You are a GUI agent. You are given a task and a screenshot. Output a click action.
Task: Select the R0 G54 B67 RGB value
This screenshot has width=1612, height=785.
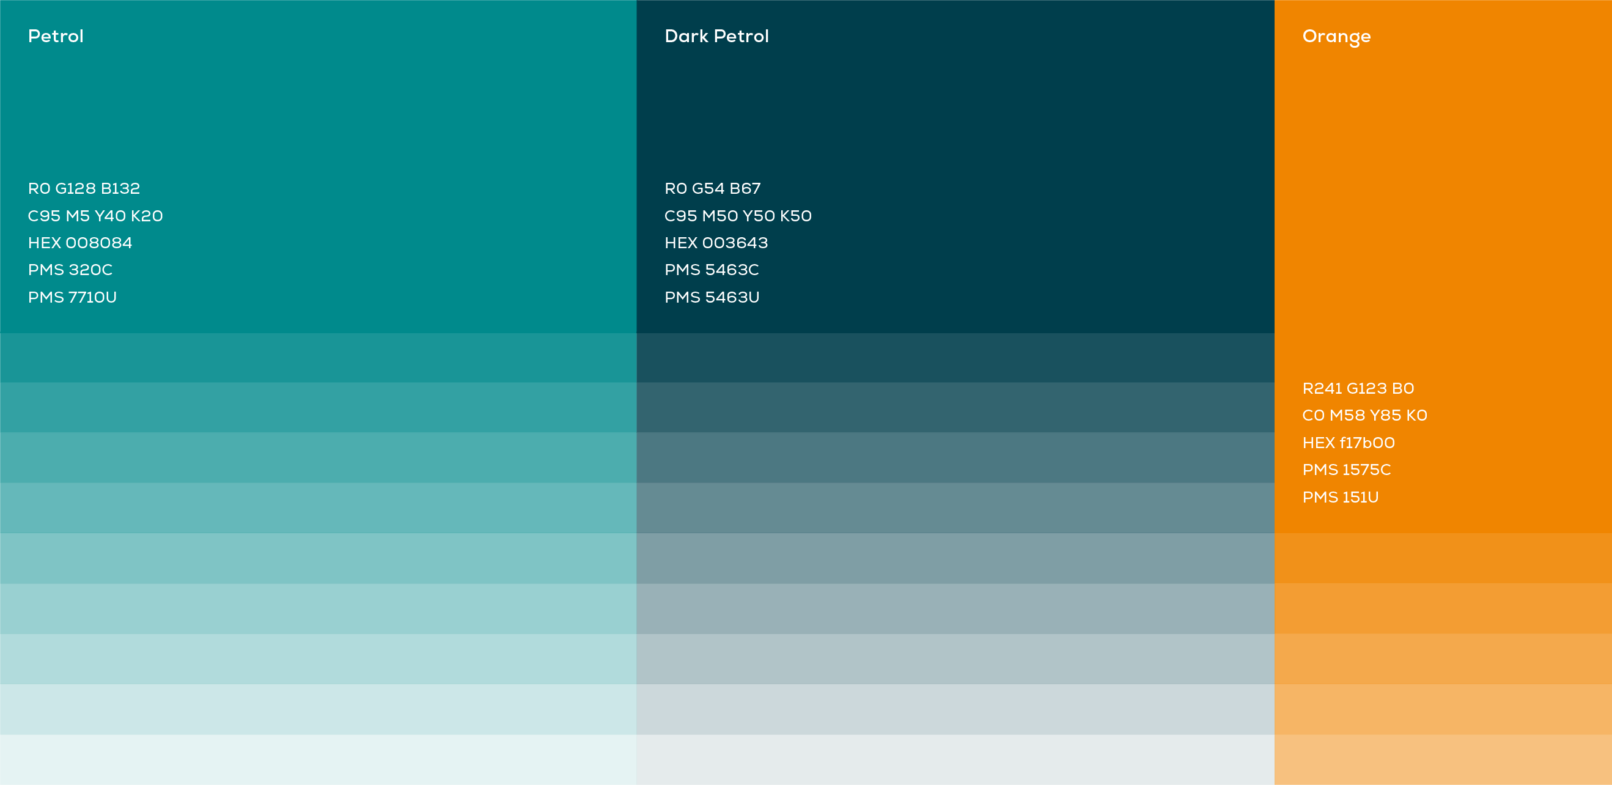click(712, 188)
